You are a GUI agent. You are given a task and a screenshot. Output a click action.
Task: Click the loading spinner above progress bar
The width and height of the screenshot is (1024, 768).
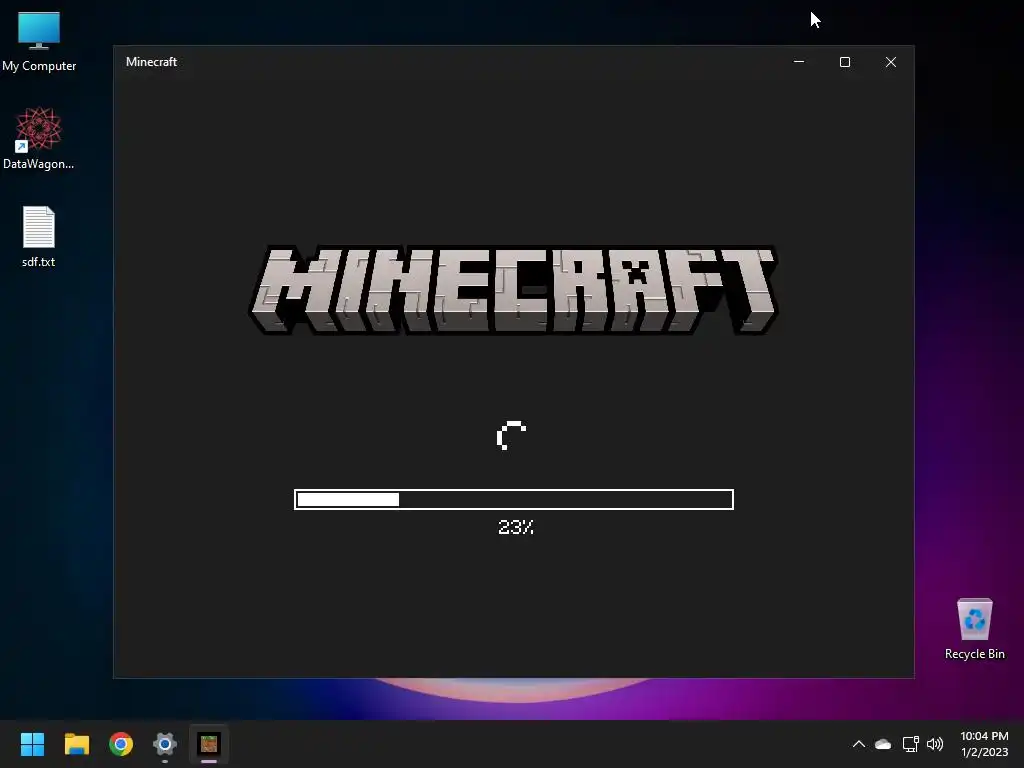click(511, 436)
